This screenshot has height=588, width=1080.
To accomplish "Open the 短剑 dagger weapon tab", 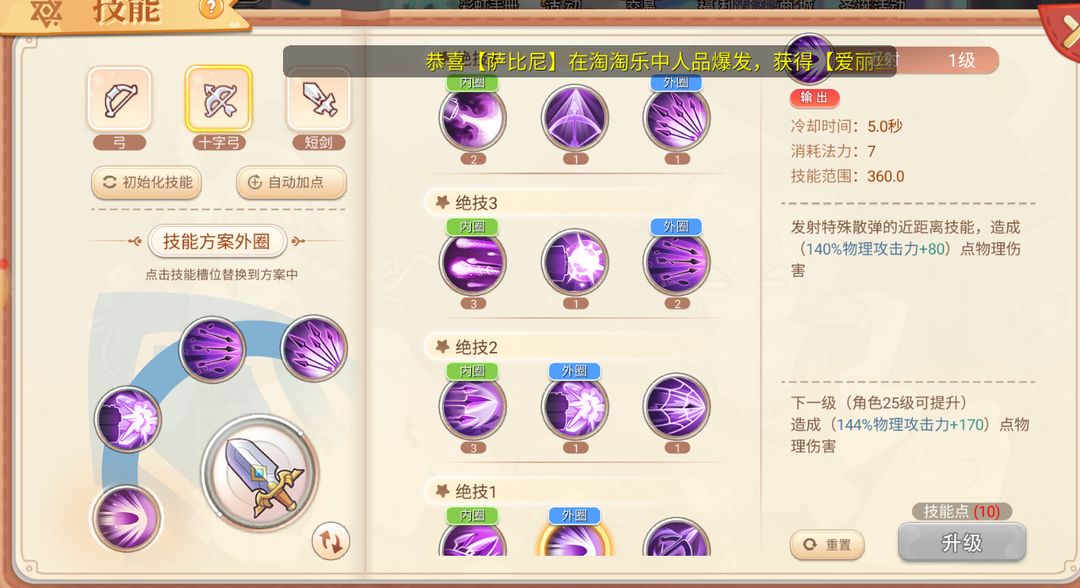I will click(318, 100).
